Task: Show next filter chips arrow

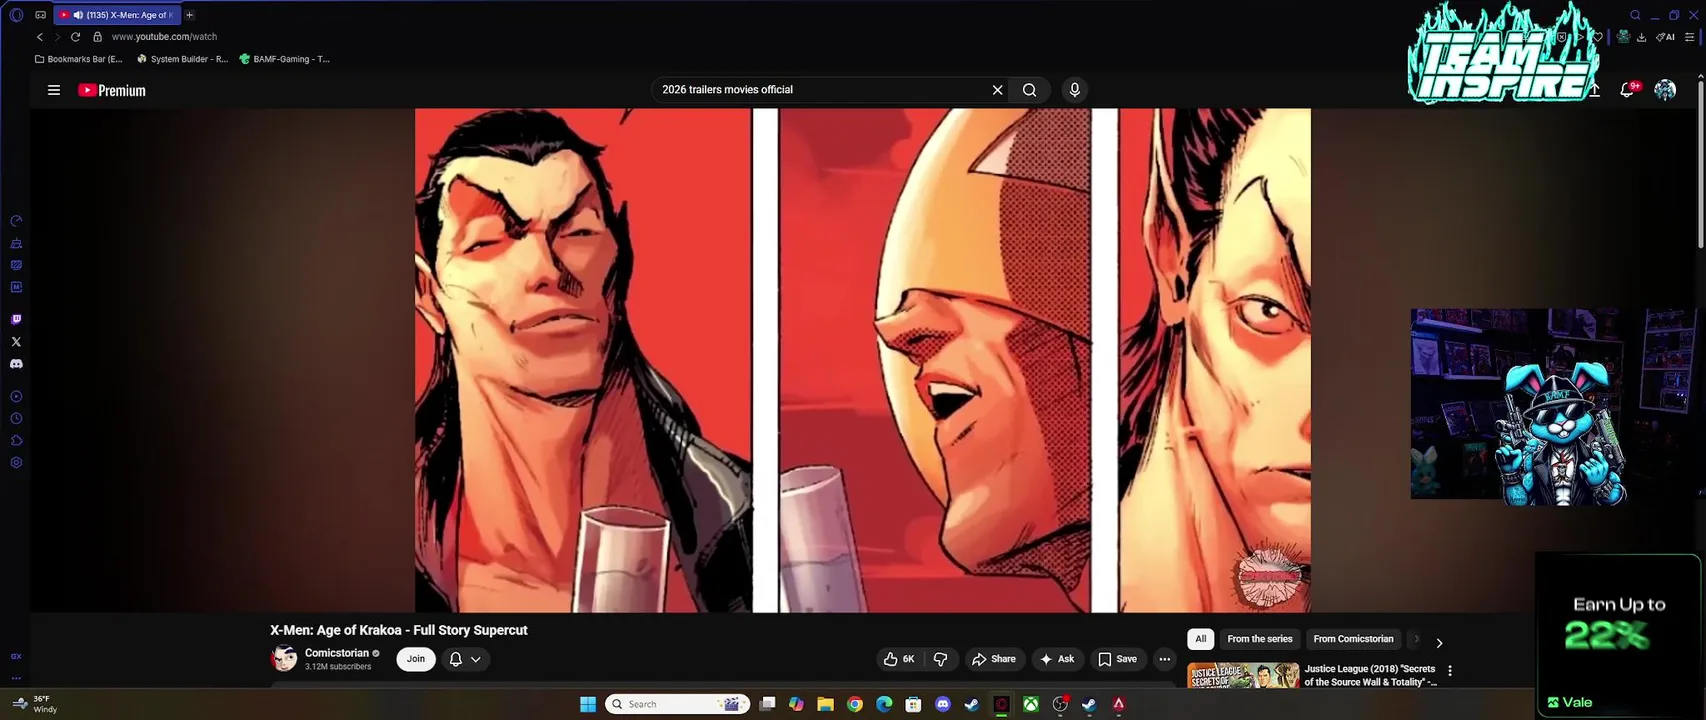Action: 1439,643
